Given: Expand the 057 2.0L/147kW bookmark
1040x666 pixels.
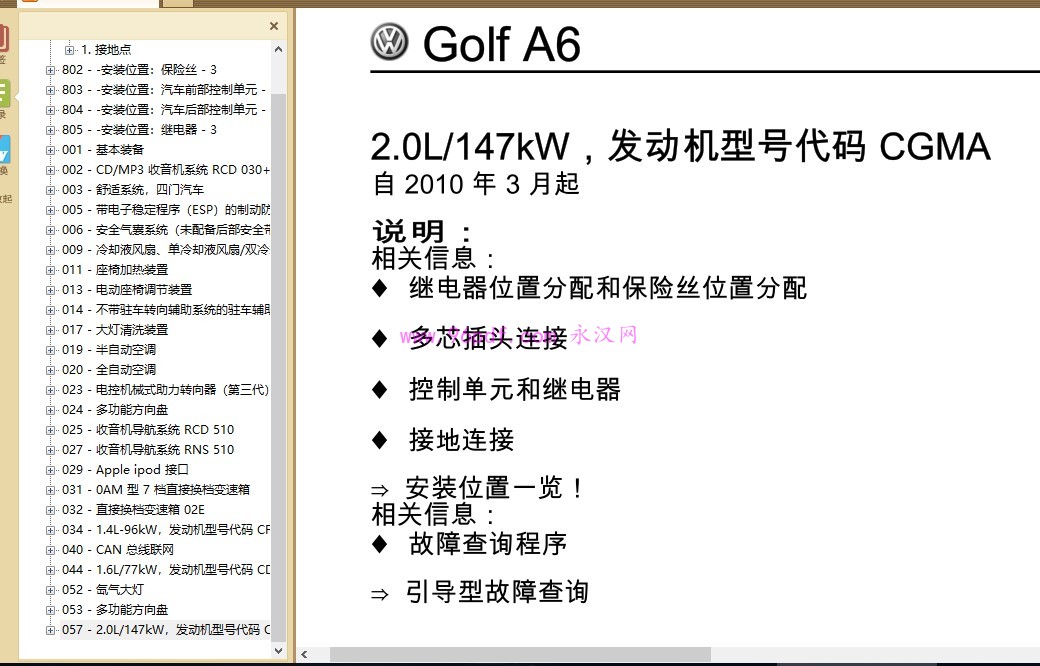Looking at the screenshot, I should click(50, 630).
